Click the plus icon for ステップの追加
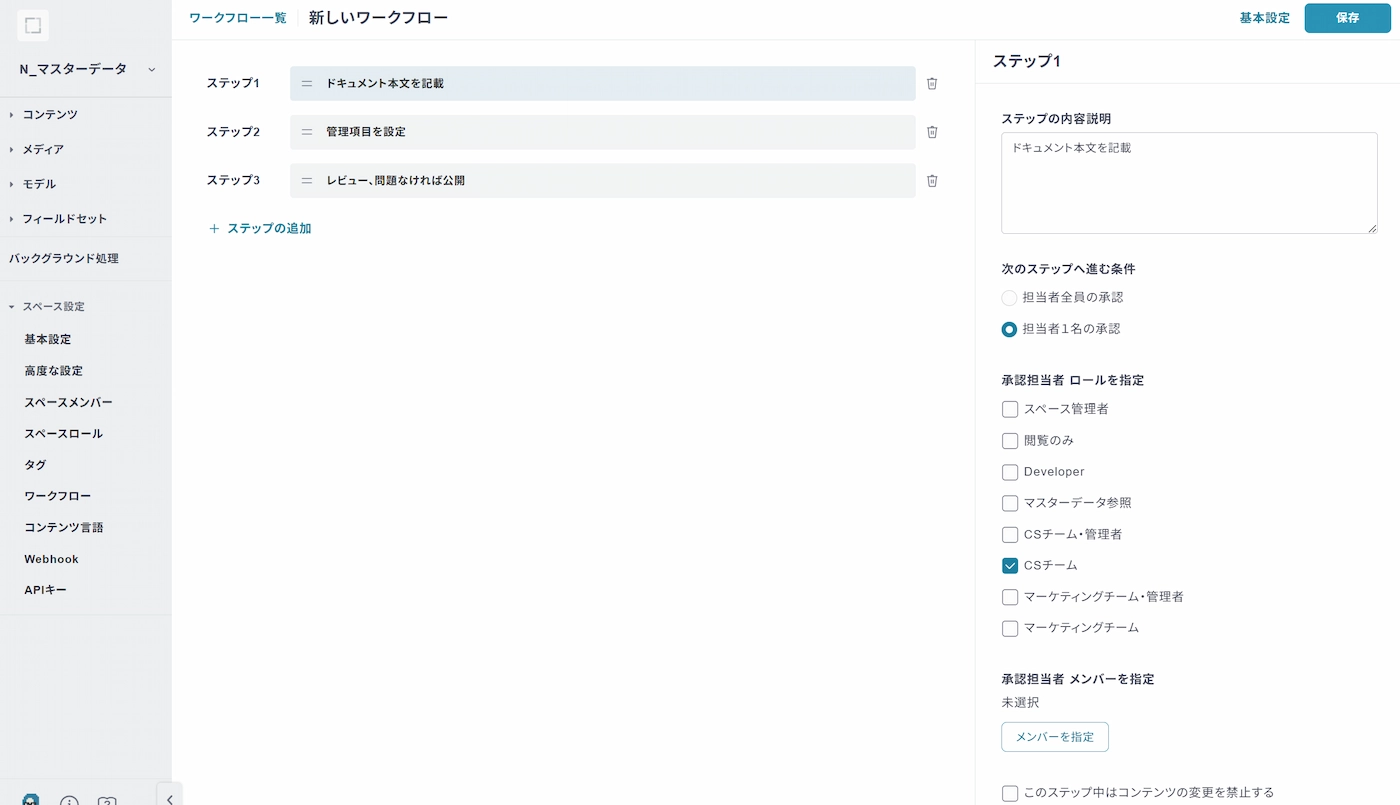1400x805 pixels. click(x=213, y=229)
